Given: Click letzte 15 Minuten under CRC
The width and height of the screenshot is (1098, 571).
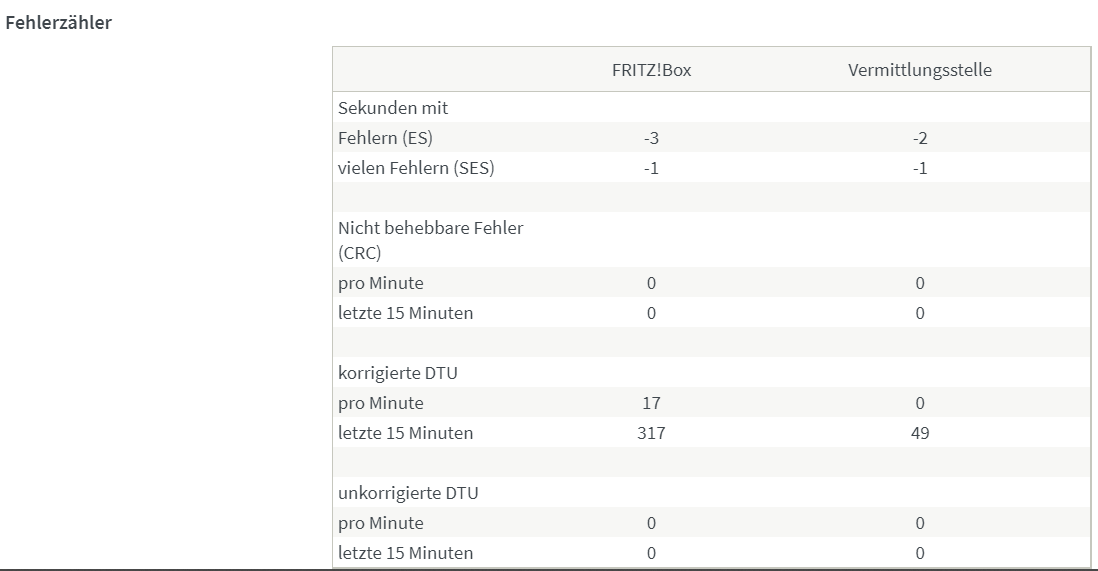Looking at the screenshot, I should tap(405, 313).
